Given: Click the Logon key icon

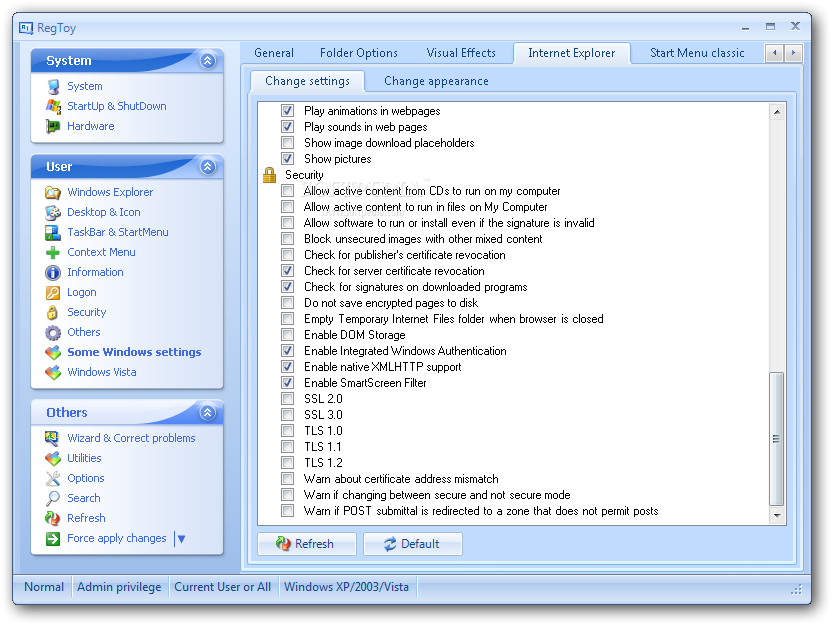Looking at the screenshot, I should pos(53,292).
